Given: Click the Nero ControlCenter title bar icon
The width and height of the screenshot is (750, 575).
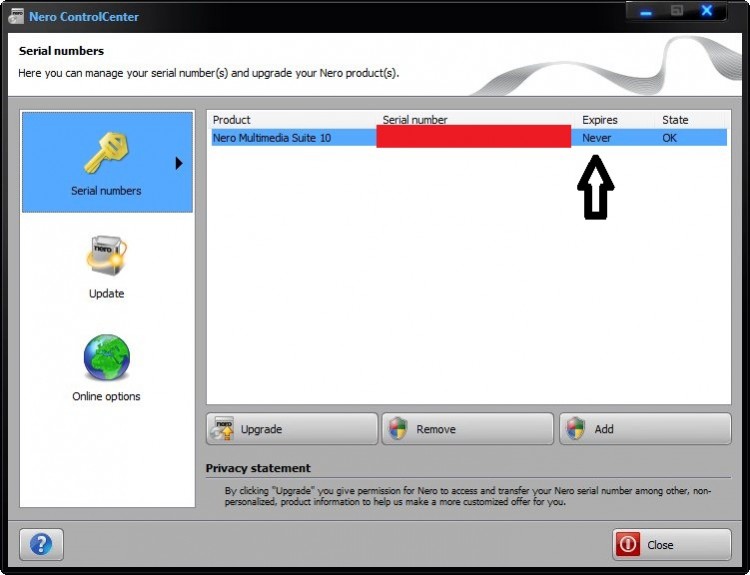Looking at the screenshot, I should click(16, 16).
